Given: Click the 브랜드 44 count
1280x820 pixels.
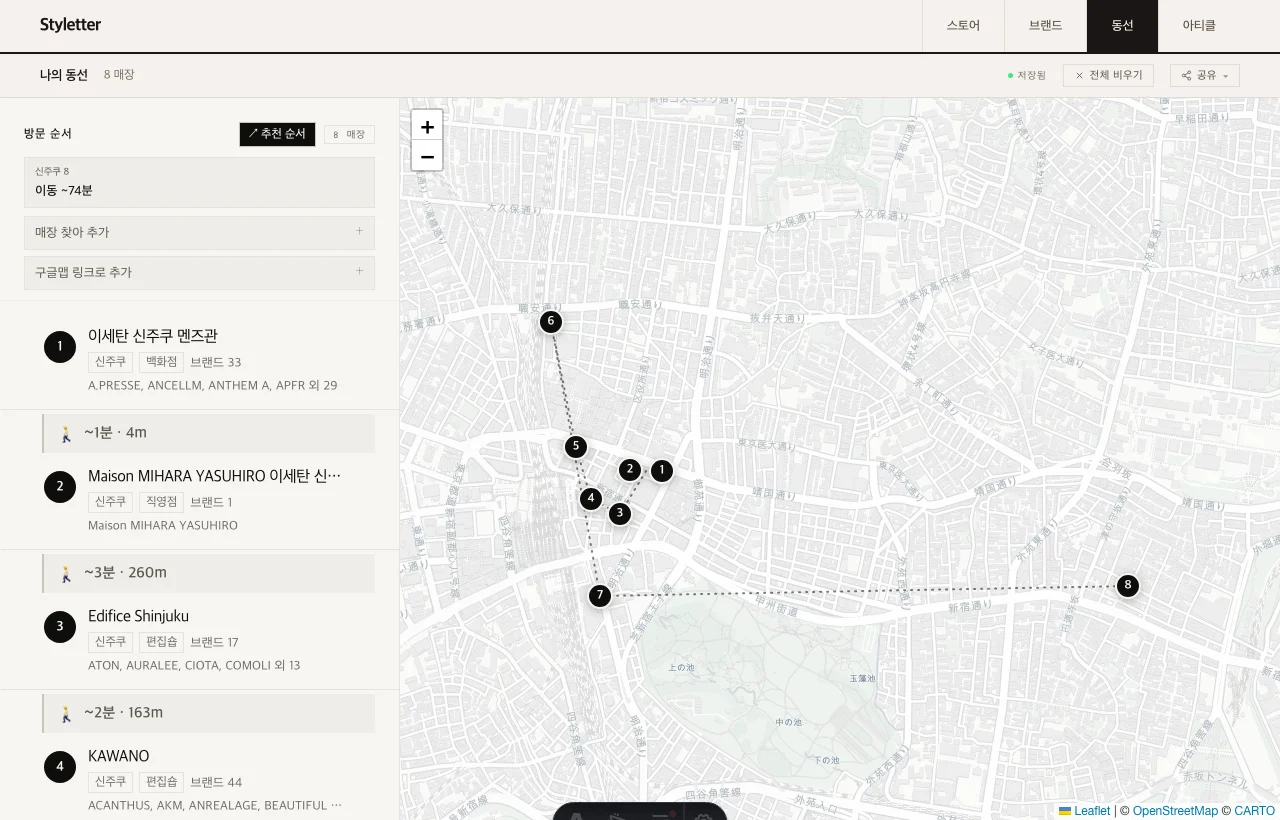Looking at the screenshot, I should pos(216,782).
